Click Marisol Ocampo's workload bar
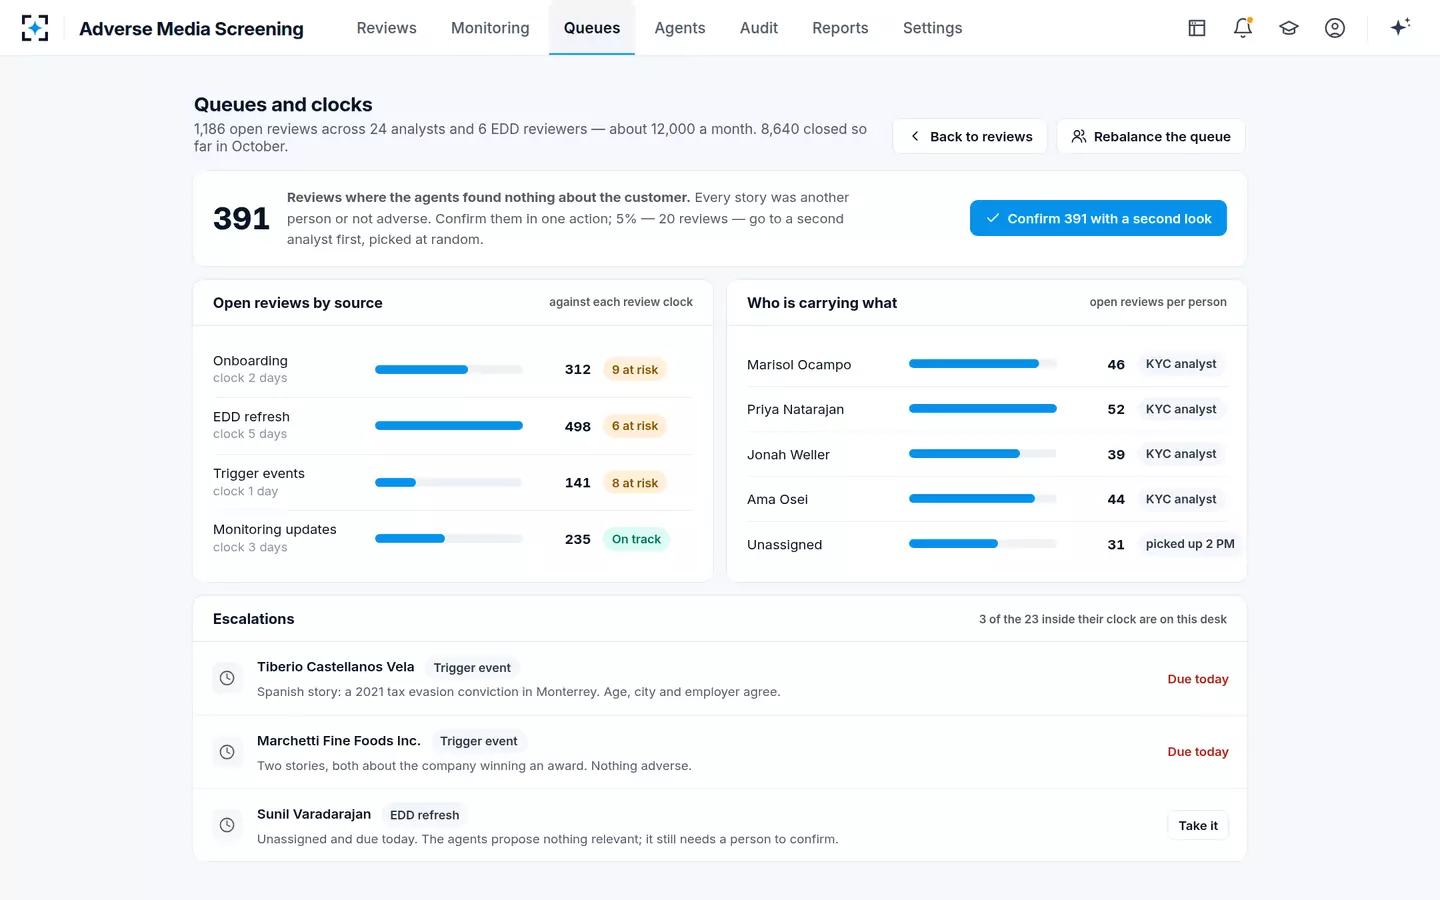Viewport: 1440px width, 900px height. click(983, 364)
